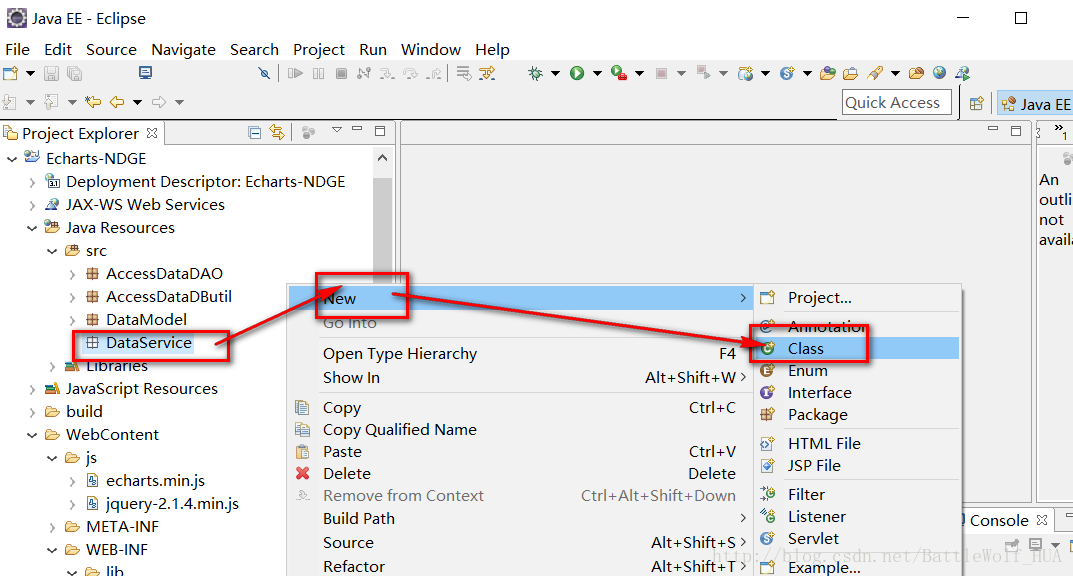The width and height of the screenshot is (1073, 576).
Task: Click the Forward navigation arrow icon
Action: 159,102
